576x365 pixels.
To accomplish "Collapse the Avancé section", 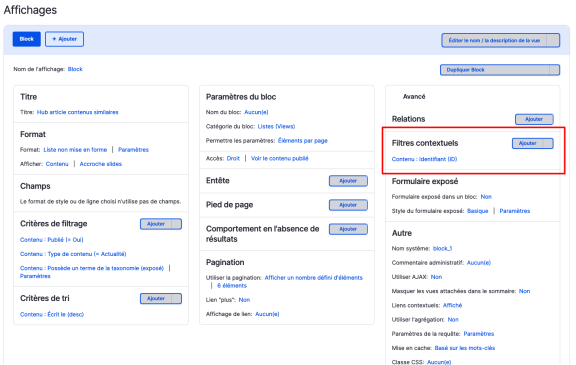I will tap(414, 97).
